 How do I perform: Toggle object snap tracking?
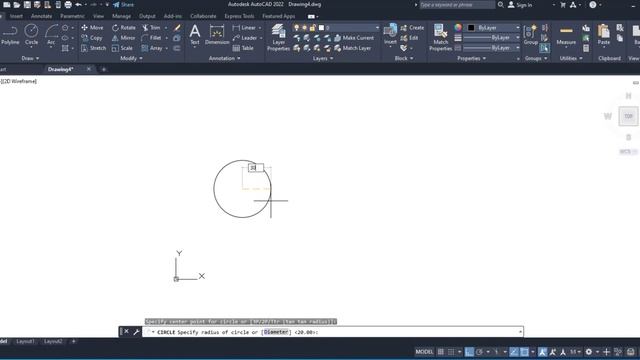coord(514,351)
